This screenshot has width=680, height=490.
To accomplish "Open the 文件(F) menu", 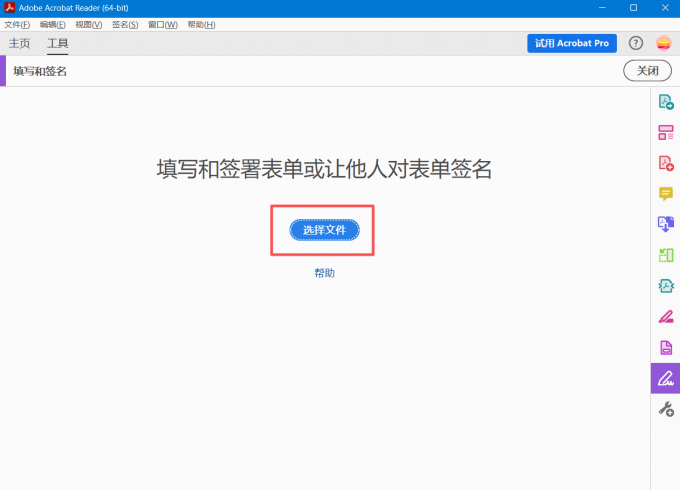I will pyautogui.click(x=17, y=25).
